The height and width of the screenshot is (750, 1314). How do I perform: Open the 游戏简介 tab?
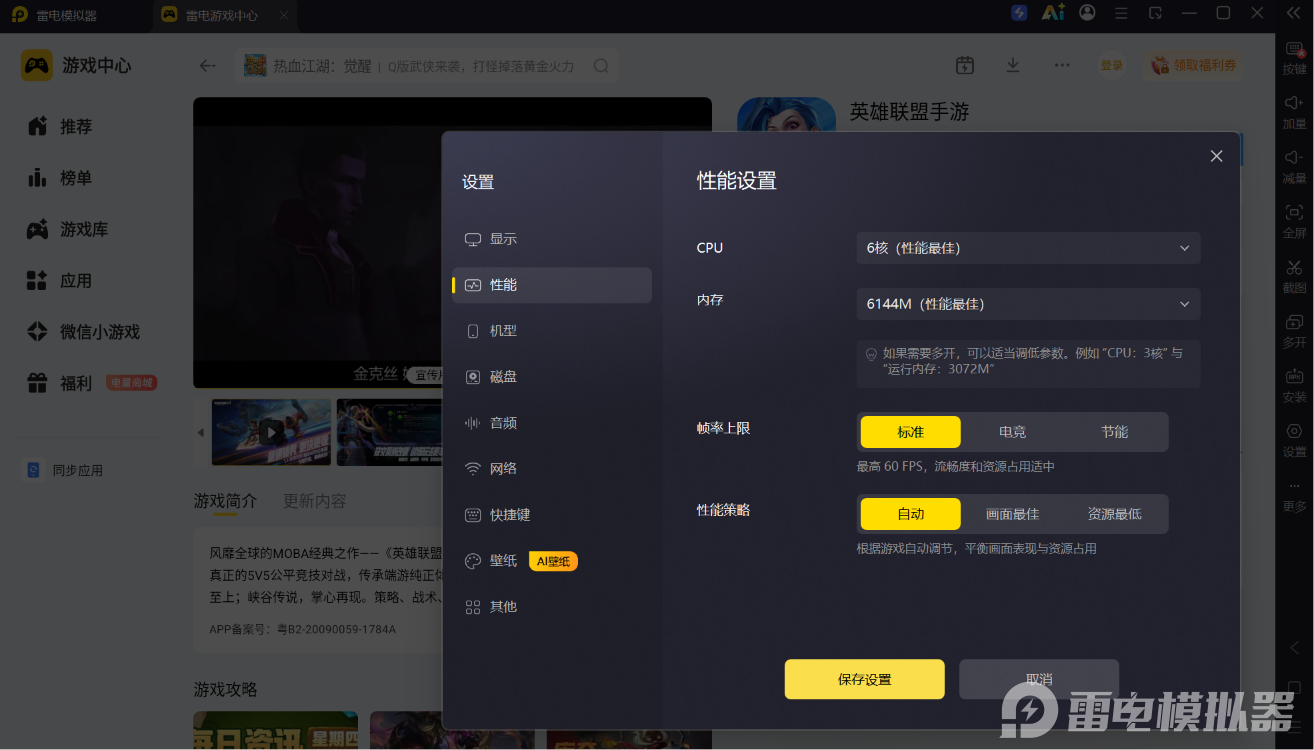225,501
